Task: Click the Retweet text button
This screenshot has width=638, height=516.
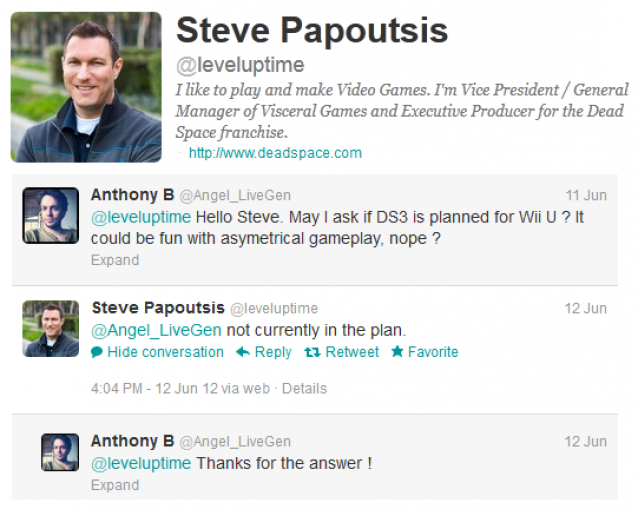Action: coord(352,352)
